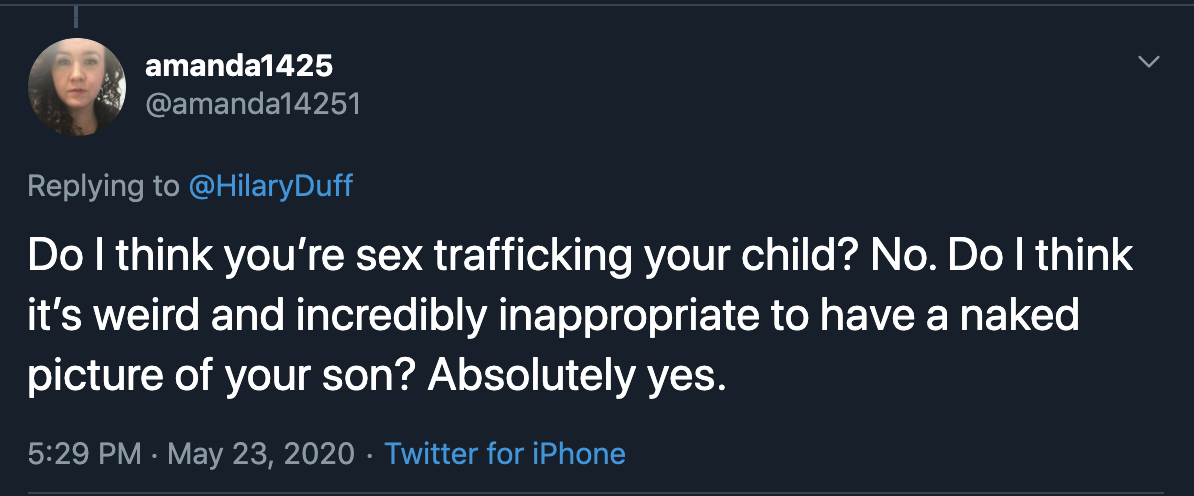Click amanda1425's profile avatar photo
The width and height of the screenshot is (1194, 496).
pos(77,87)
